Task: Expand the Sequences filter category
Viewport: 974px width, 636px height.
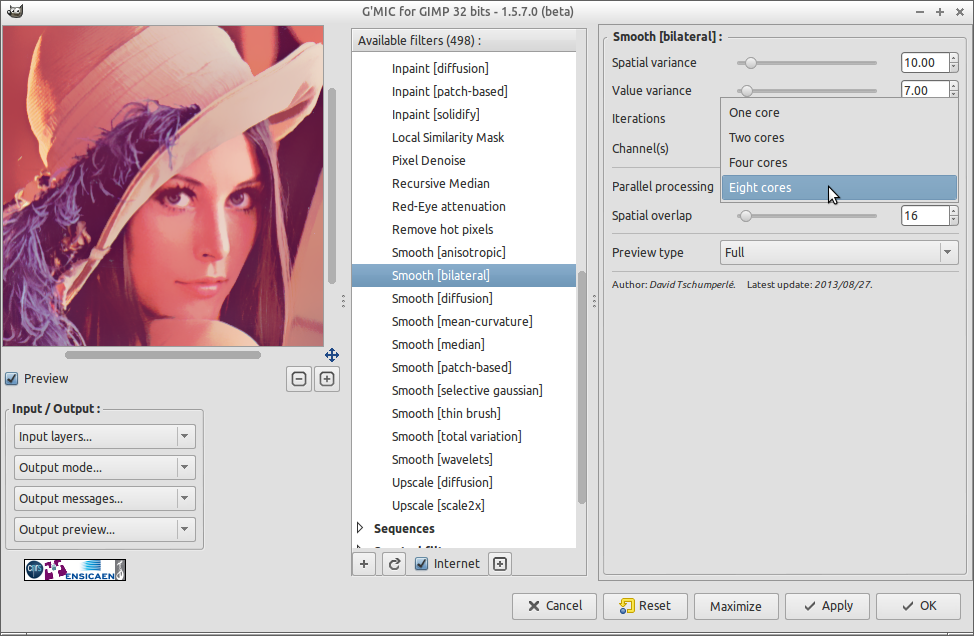Action: (360, 529)
